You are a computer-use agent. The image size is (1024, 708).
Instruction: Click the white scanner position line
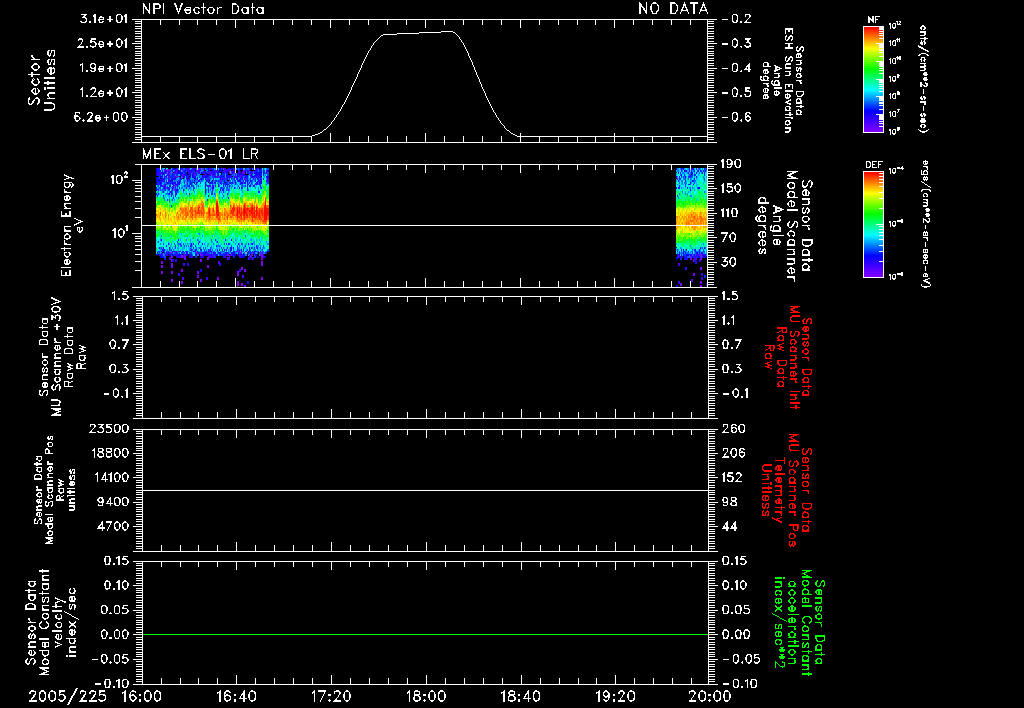[x=425, y=490]
